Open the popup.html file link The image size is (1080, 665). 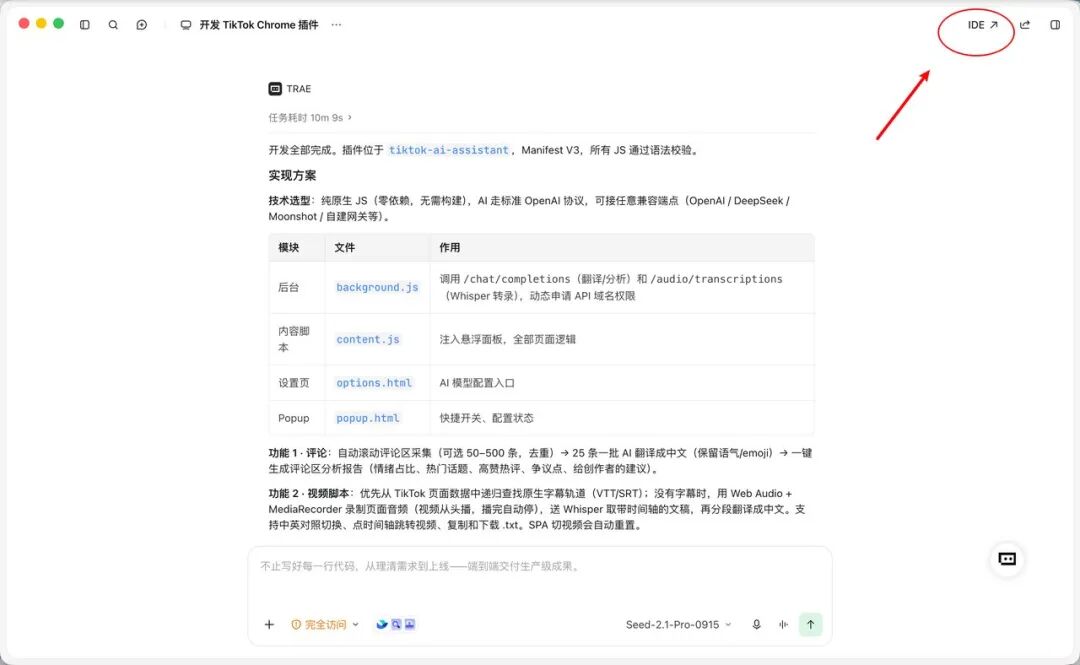point(368,418)
